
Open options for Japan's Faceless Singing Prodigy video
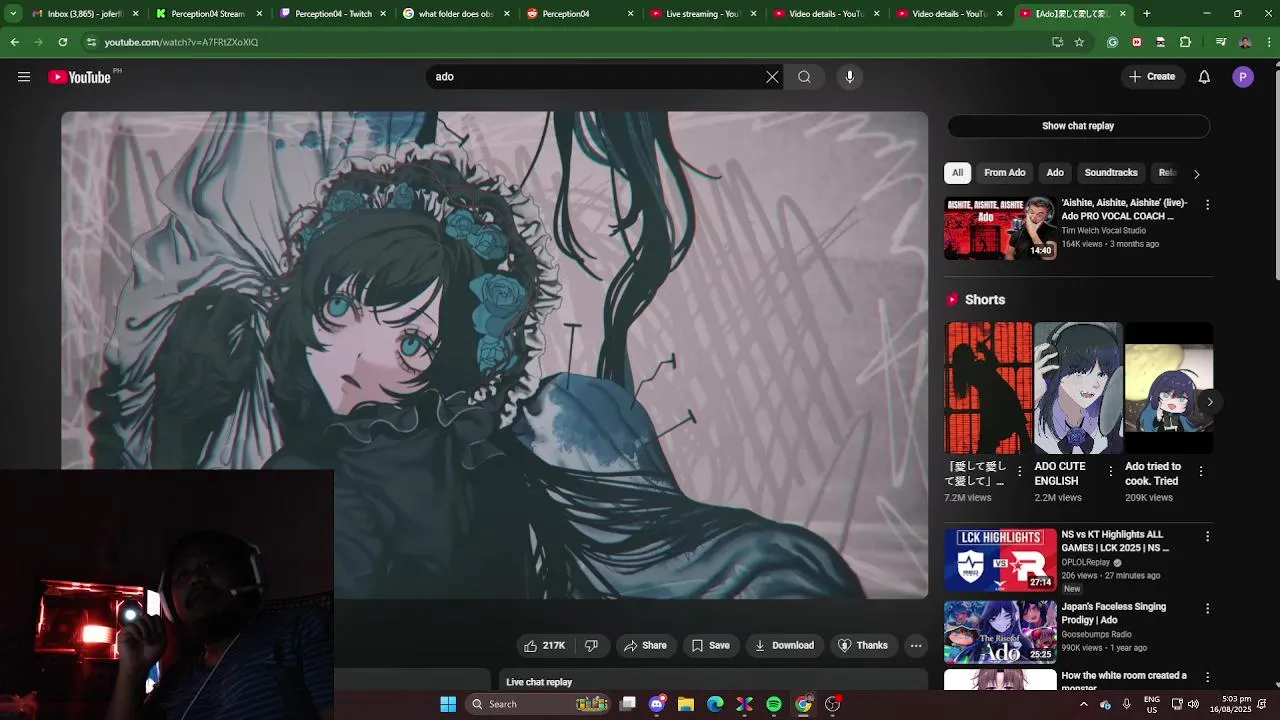pyautogui.click(x=1207, y=609)
